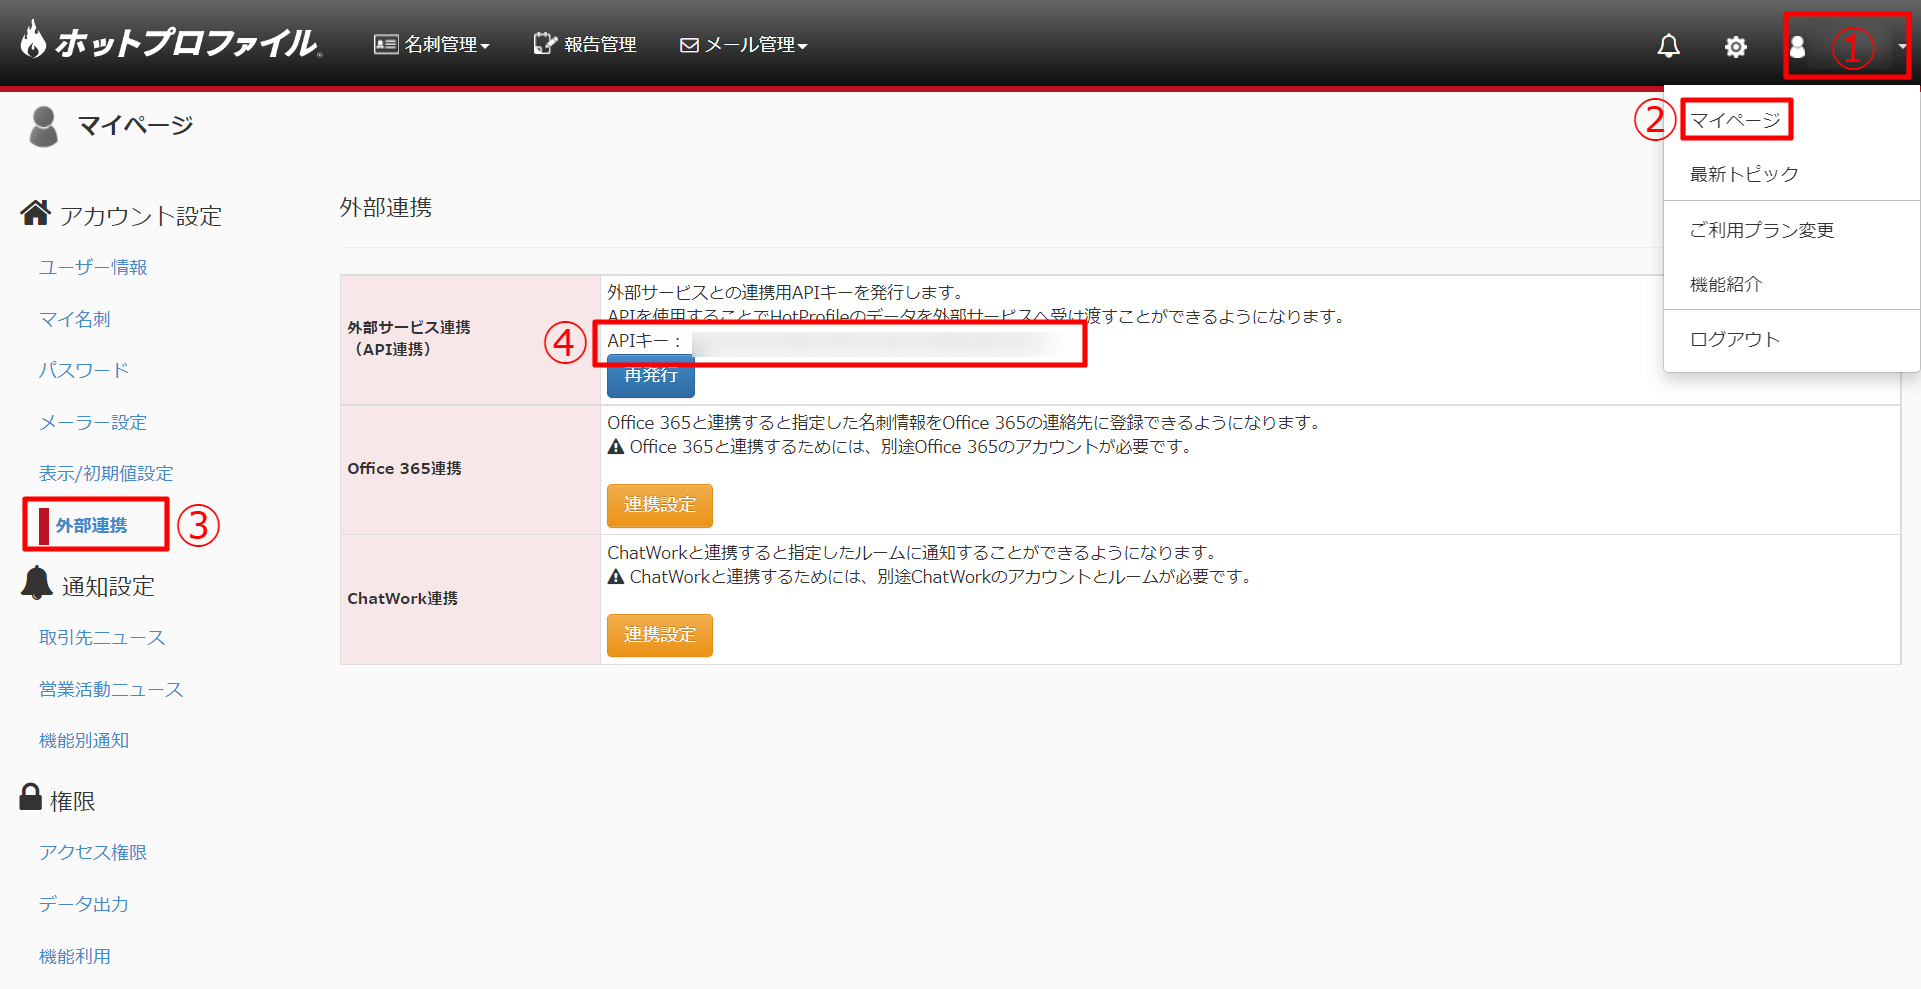Select the 外部連携 sidebar item
Viewport: 1921px width, 989px height.
click(x=91, y=525)
